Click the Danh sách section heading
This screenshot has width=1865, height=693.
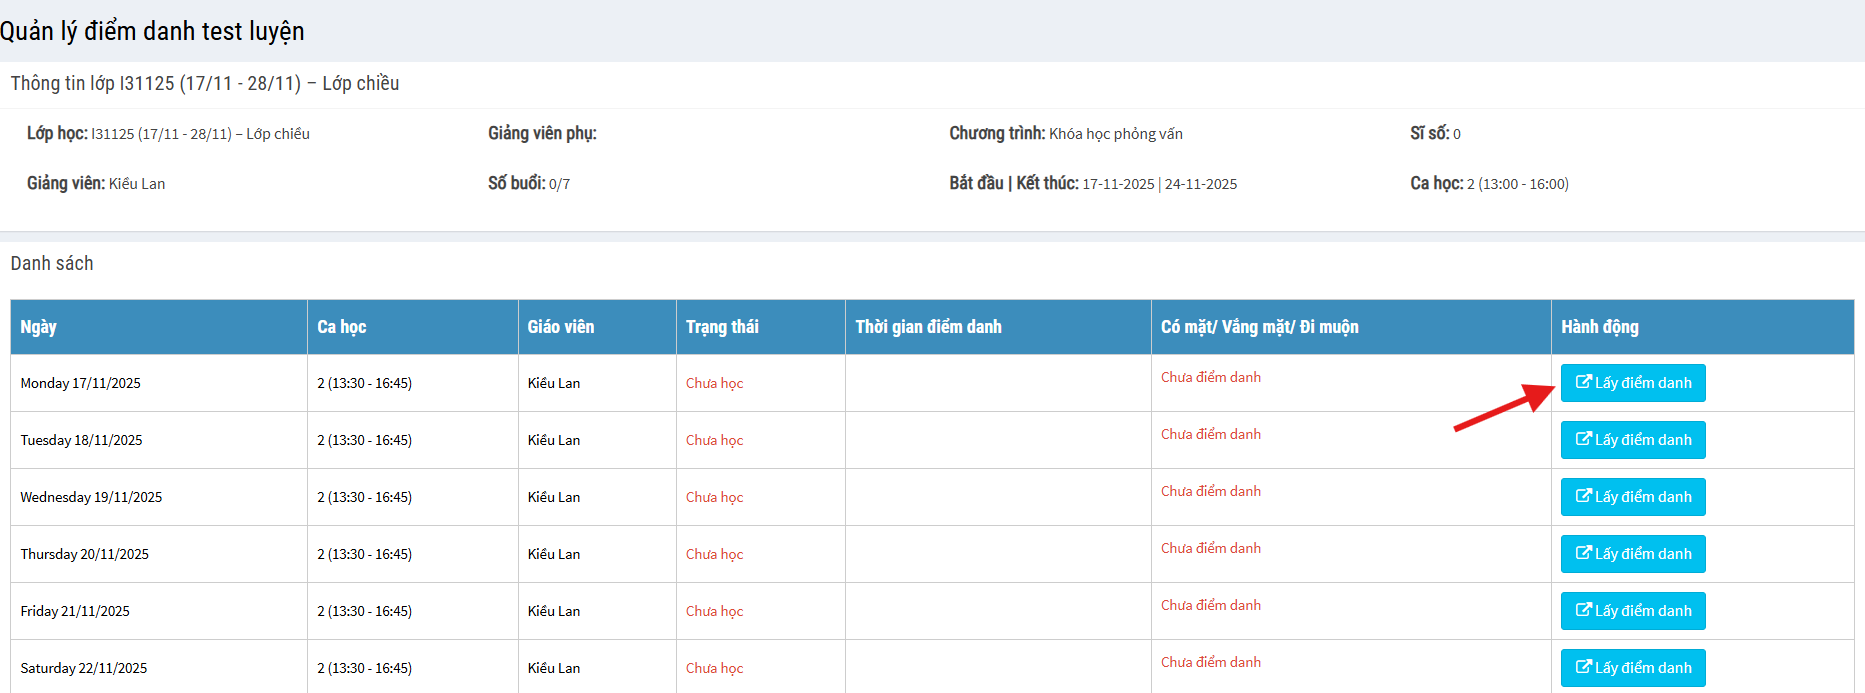pos(52,263)
